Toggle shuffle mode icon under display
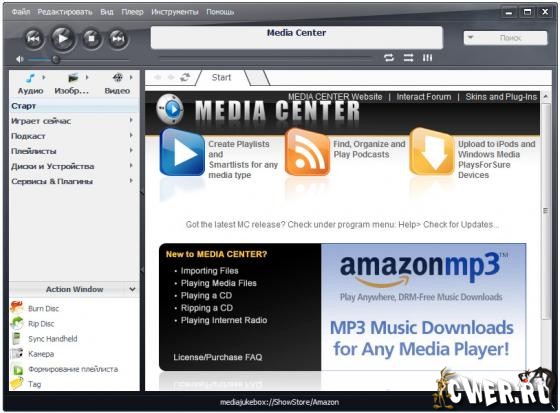Image resolution: width=560 pixels, height=413 pixels. pyautogui.click(x=408, y=58)
